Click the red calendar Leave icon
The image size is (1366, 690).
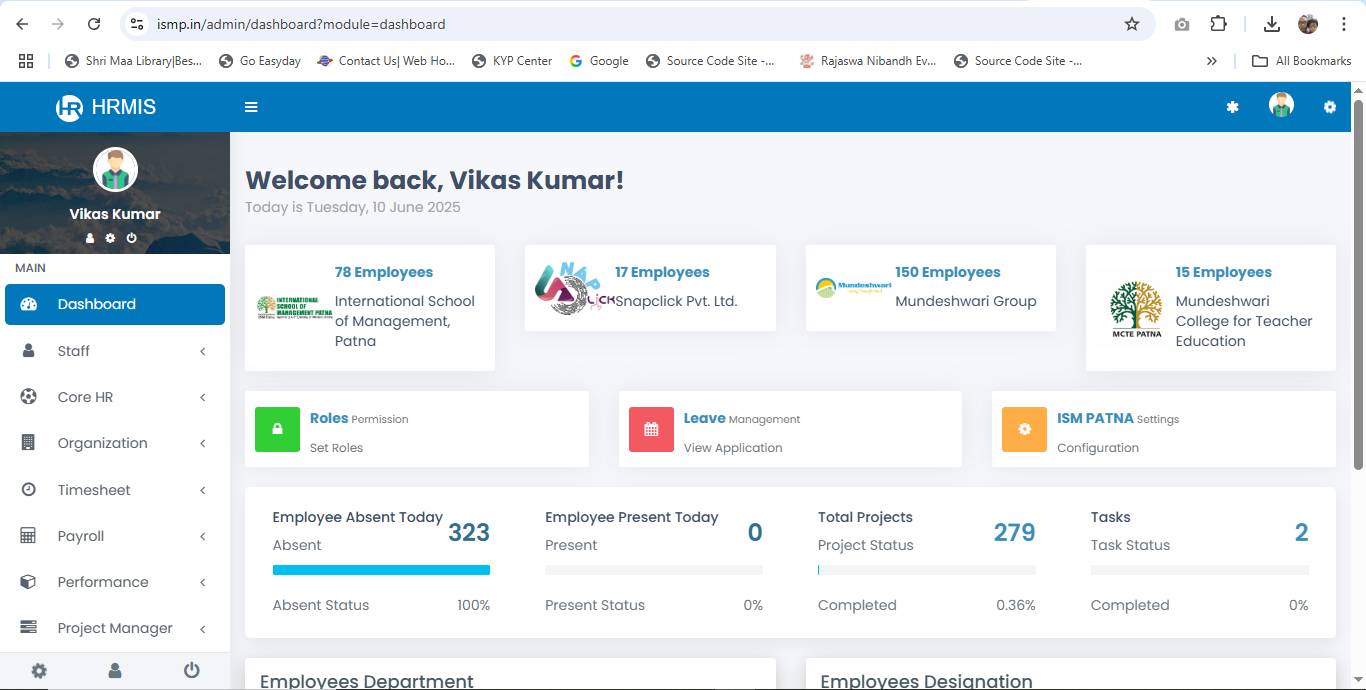651,429
